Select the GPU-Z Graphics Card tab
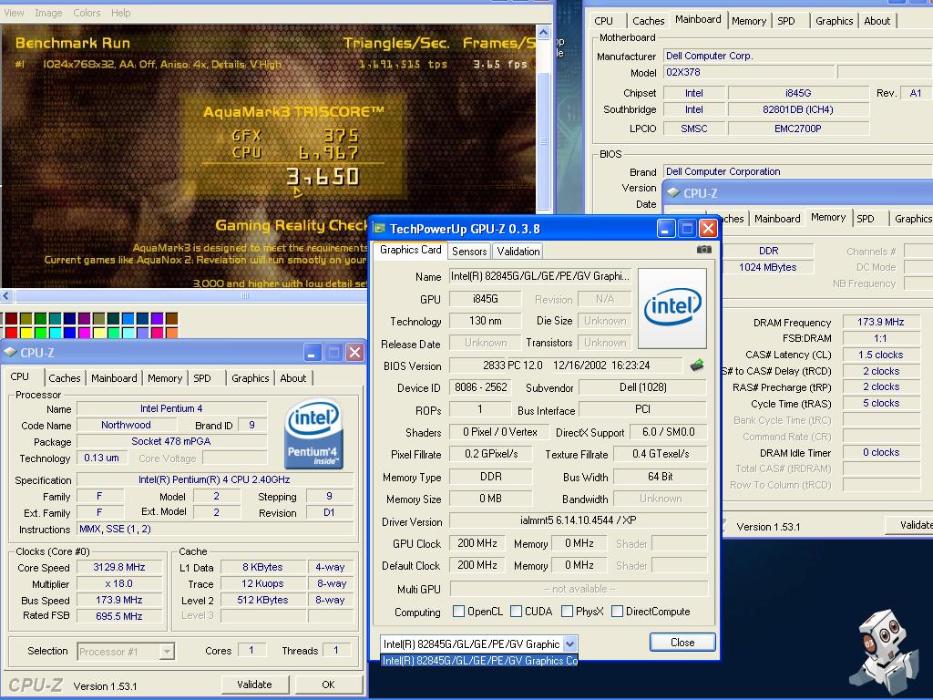 (x=411, y=250)
